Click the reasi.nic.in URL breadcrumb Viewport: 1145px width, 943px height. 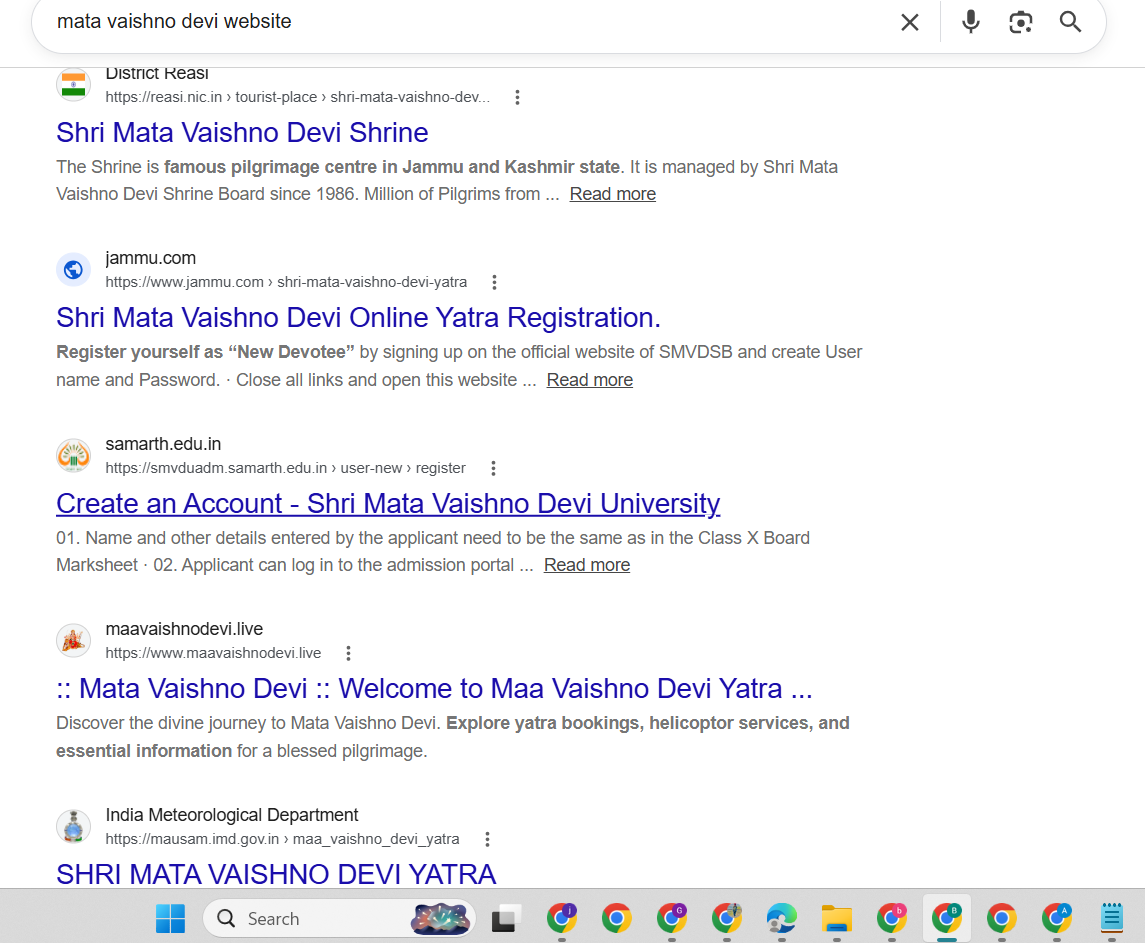tap(297, 97)
